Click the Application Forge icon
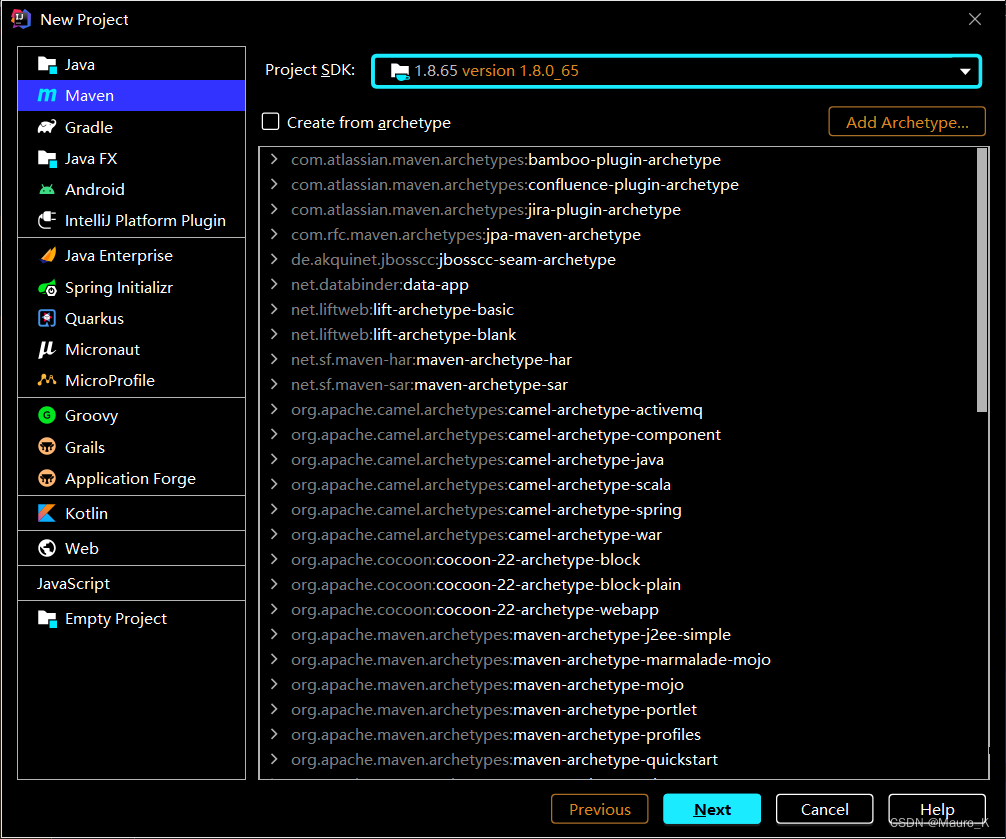This screenshot has height=839, width=1006. pos(47,478)
